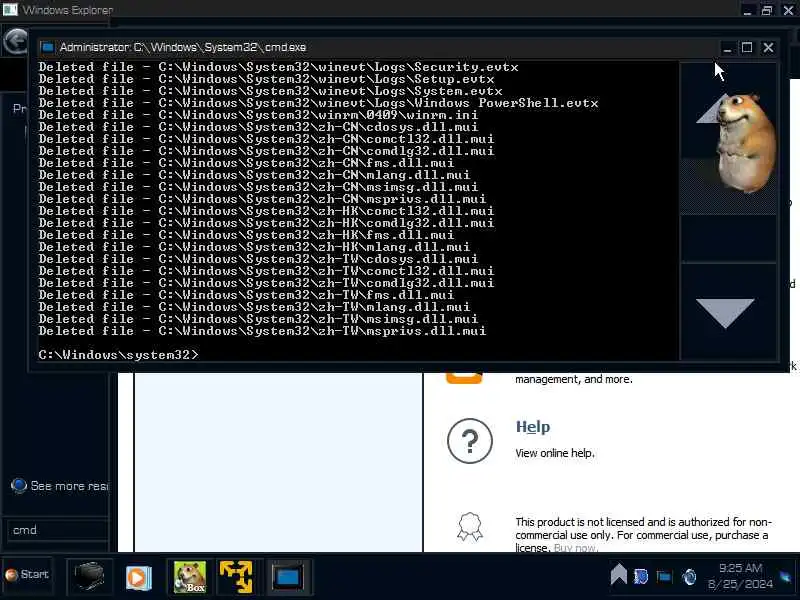Screen dimensions: 800x600
Task: Click the Security.evtx deleted file line
Action: (279, 67)
